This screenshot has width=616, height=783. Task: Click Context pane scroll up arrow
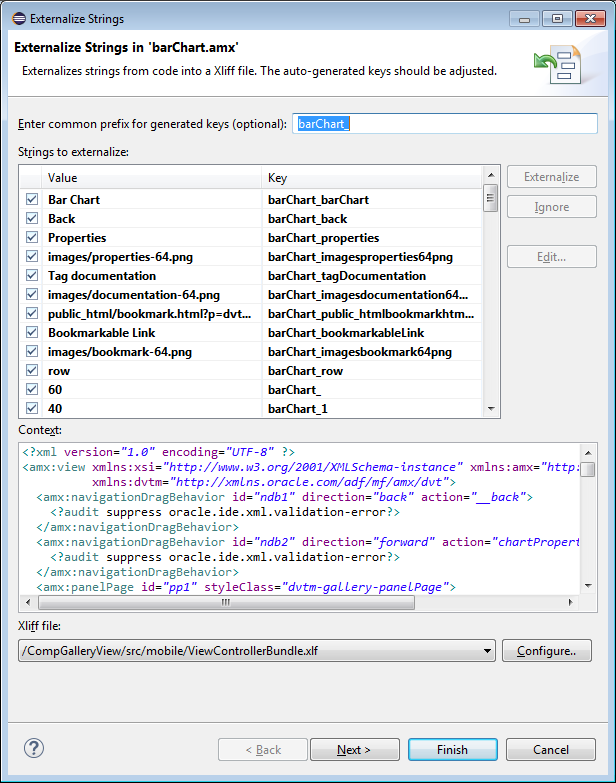tap(588, 453)
